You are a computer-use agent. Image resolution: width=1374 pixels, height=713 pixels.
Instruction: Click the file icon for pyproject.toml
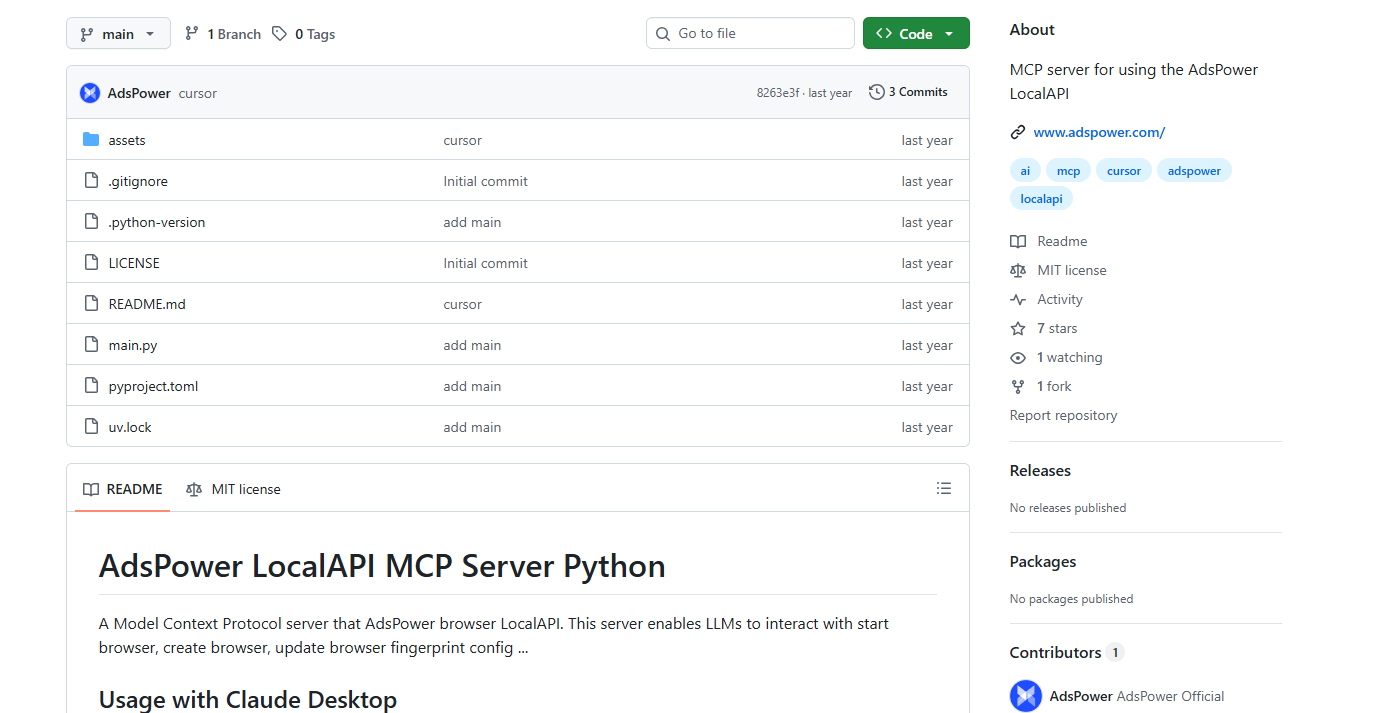(x=91, y=386)
